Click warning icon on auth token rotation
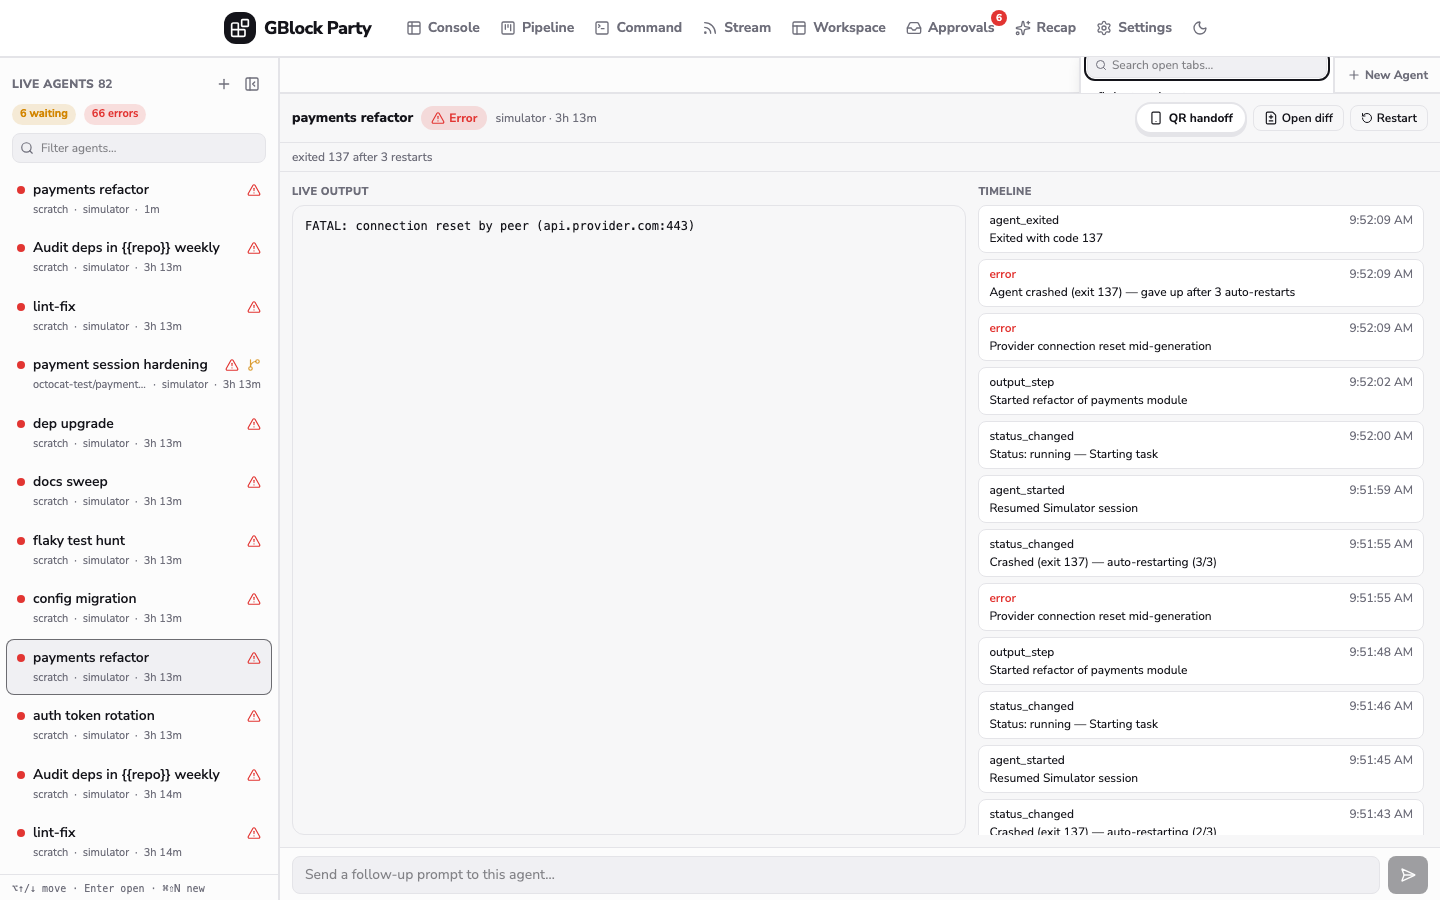The height and width of the screenshot is (900, 1440). [x=254, y=716]
